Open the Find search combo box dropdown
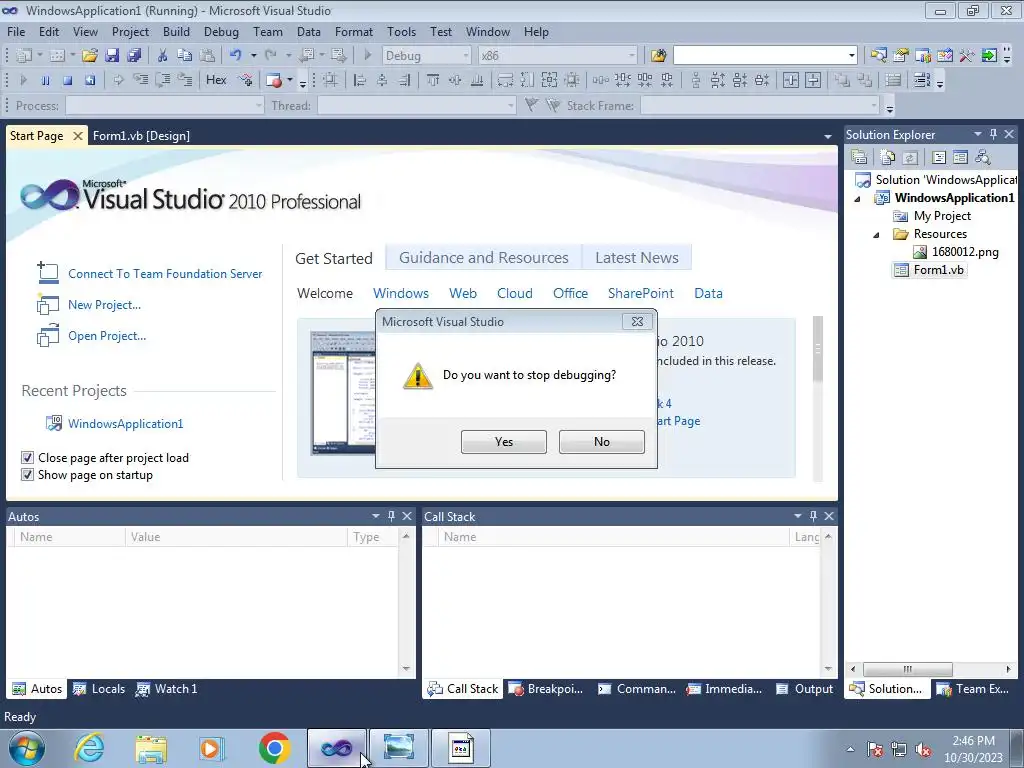 (851, 56)
